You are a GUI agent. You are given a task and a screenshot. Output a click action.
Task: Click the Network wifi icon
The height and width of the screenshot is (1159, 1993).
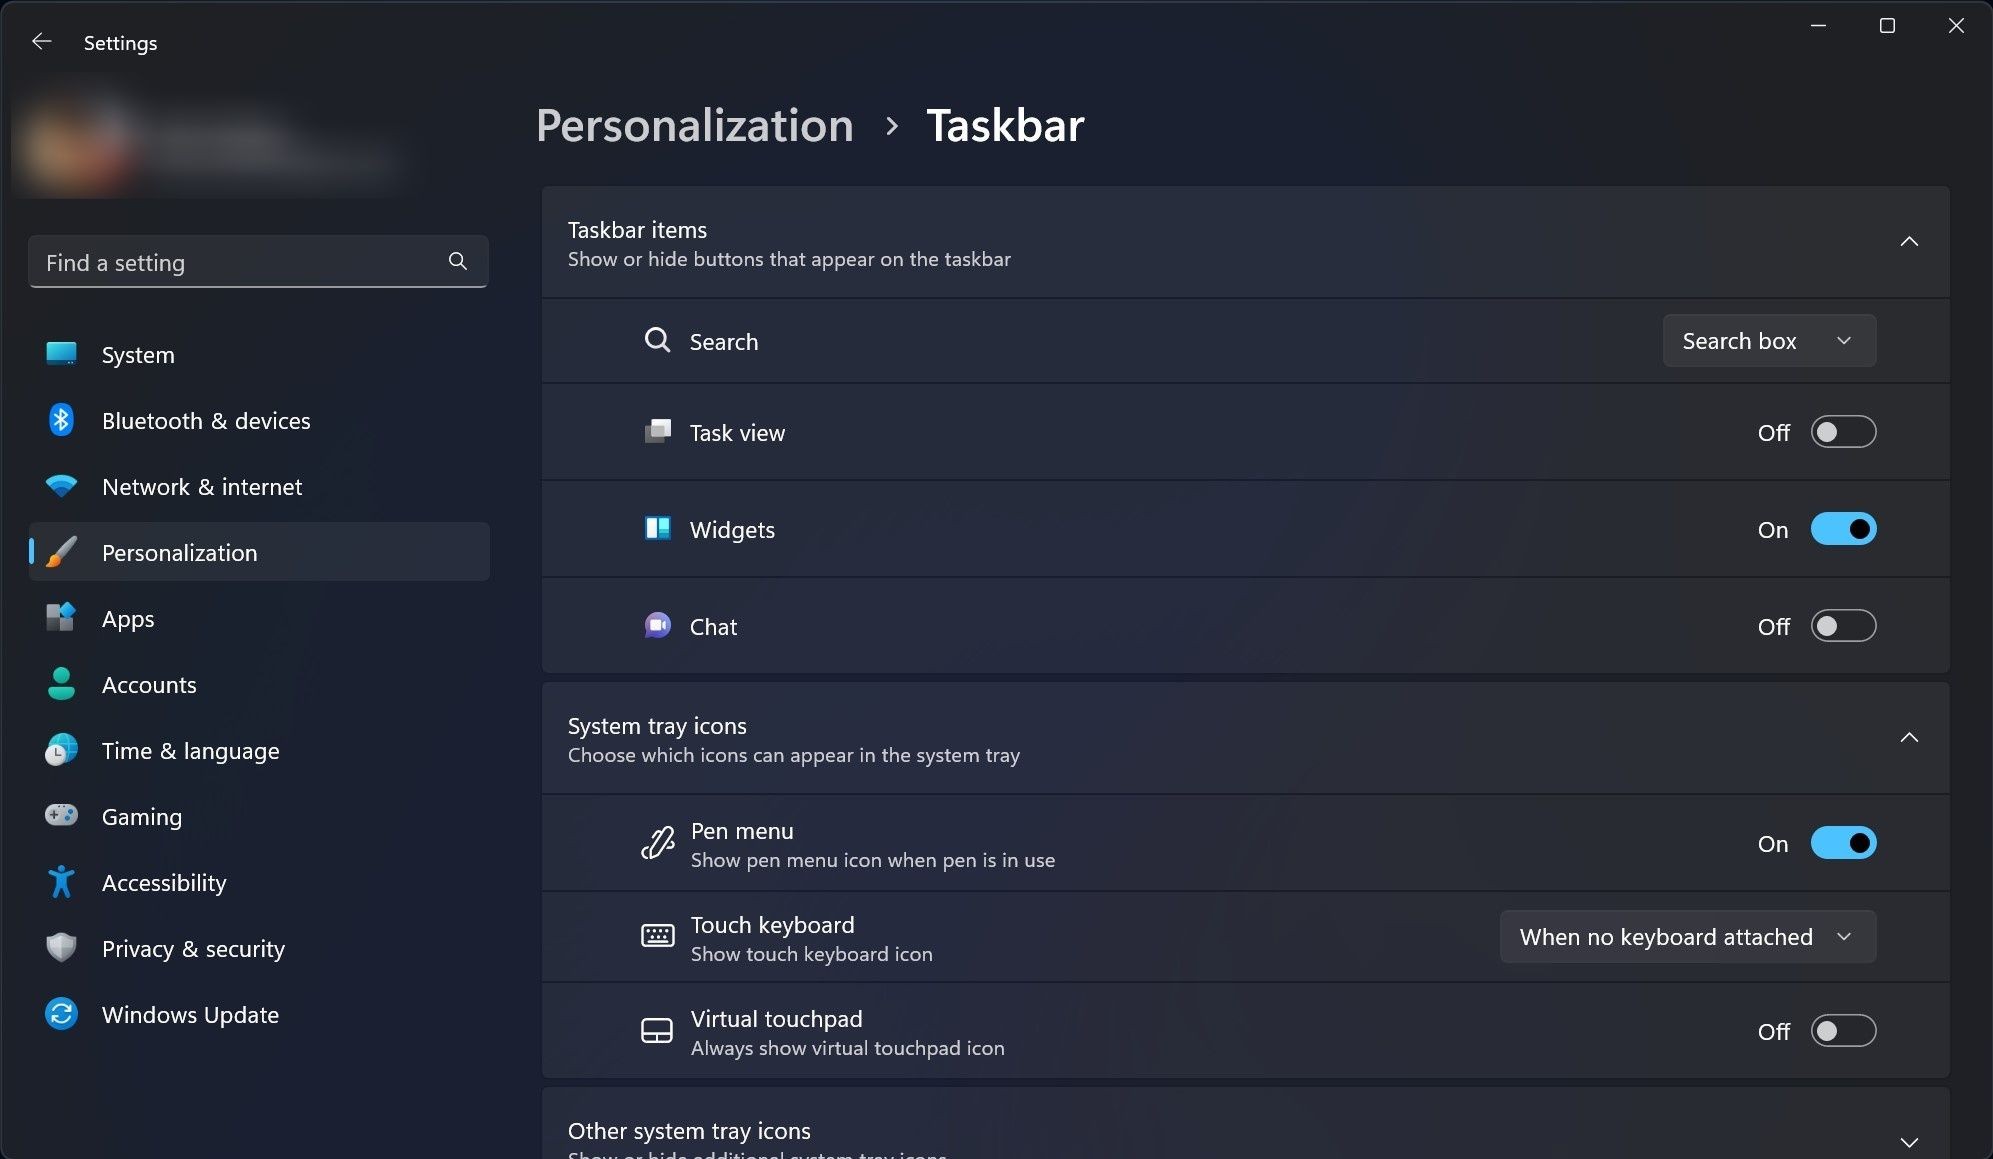[61, 486]
